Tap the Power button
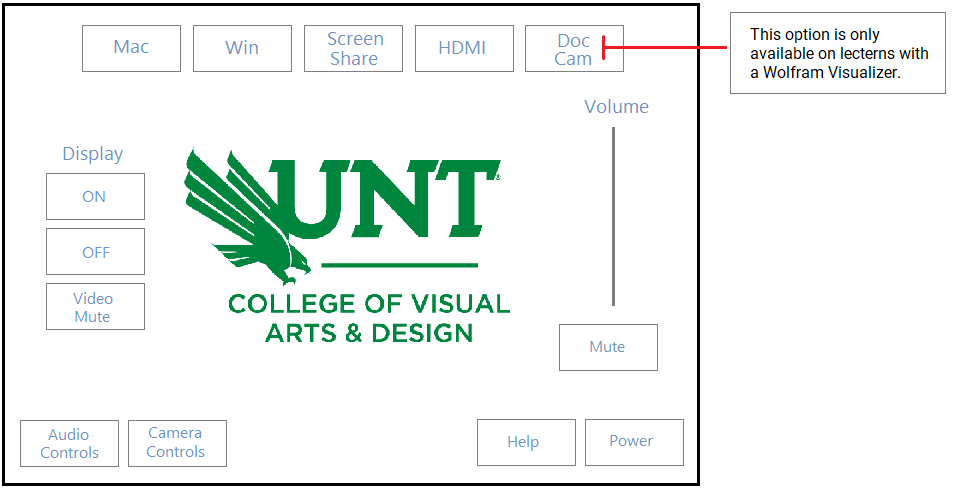 tap(634, 442)
